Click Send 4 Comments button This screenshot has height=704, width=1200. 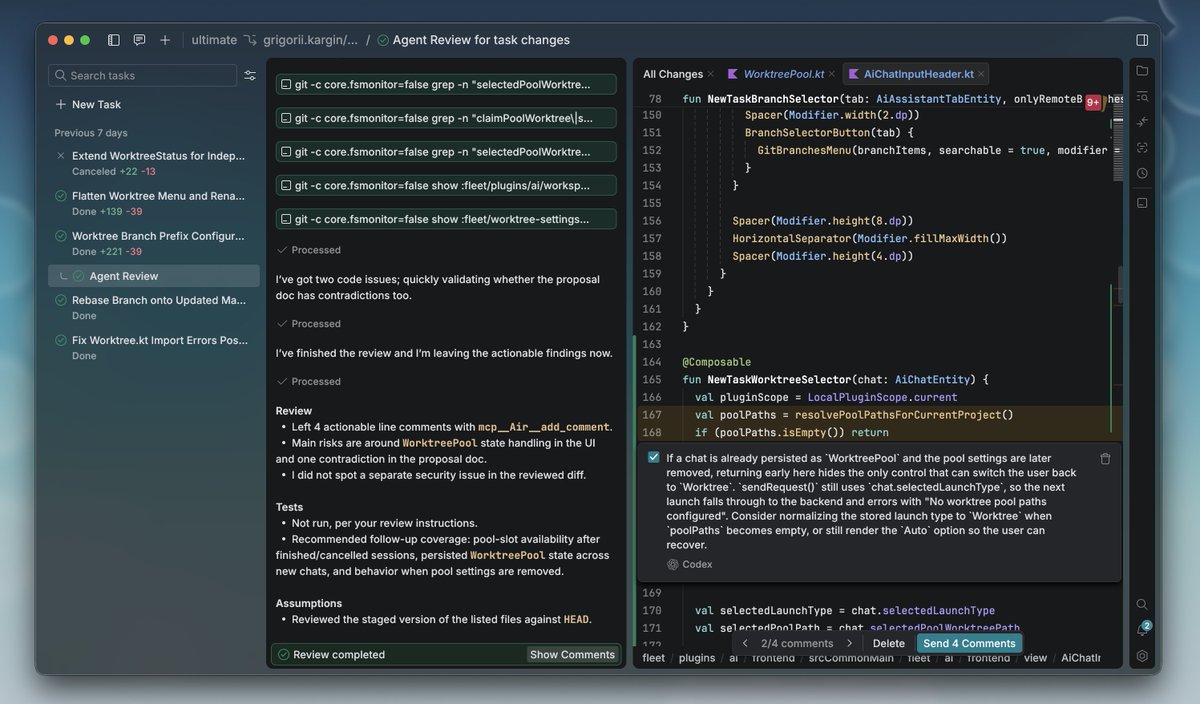coord(969,643)
